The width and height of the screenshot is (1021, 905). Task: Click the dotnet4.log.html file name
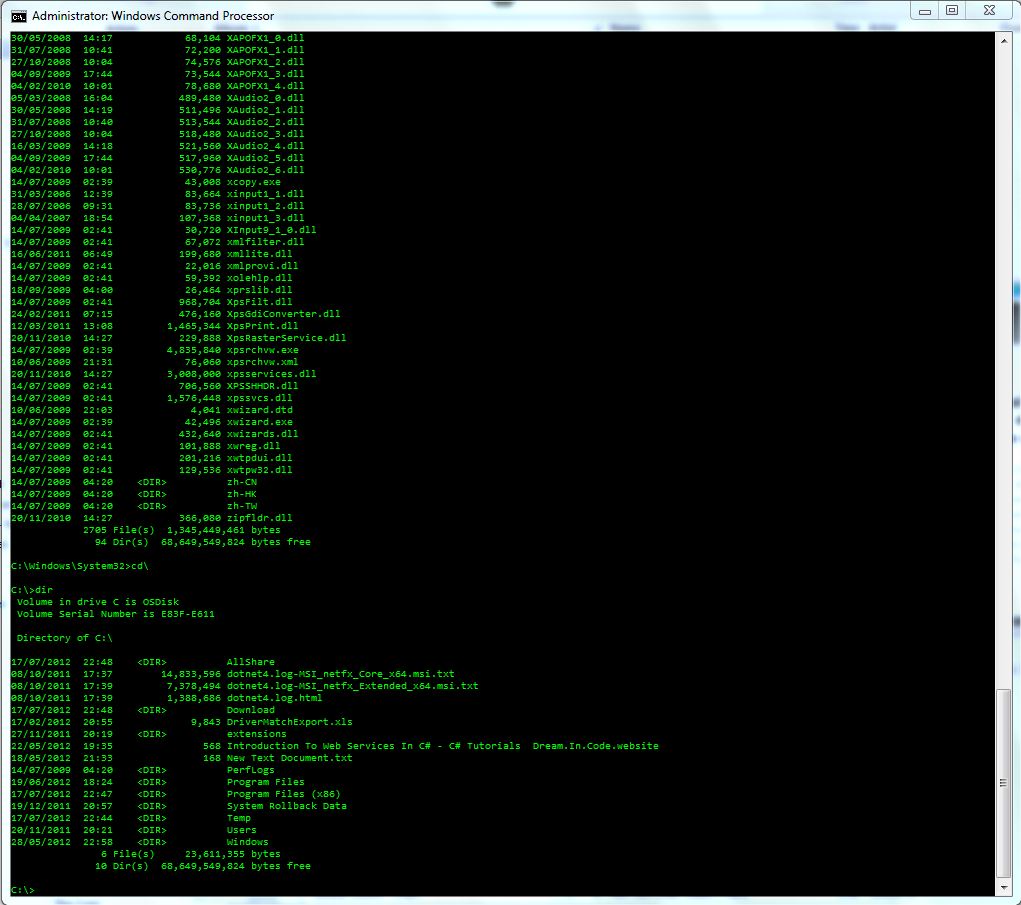point(274,699)
